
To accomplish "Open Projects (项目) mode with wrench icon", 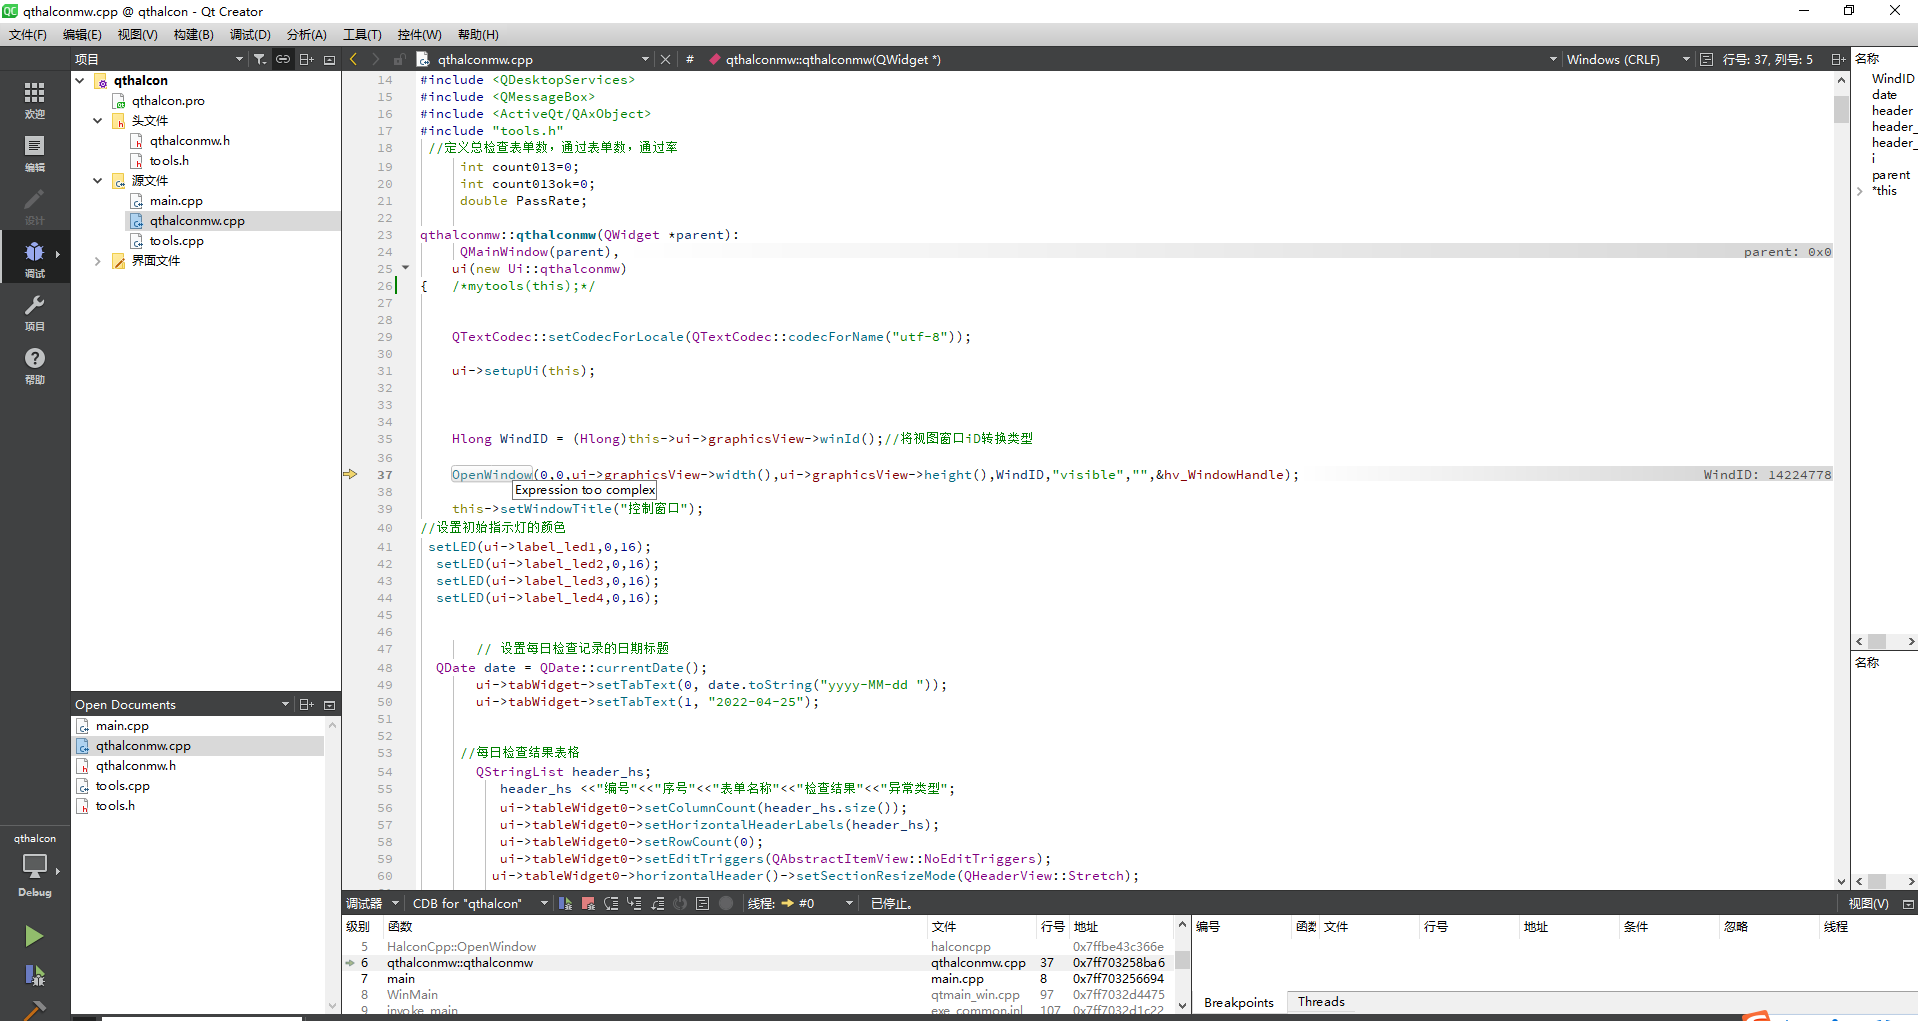I will pyautogui.click(x=34, y=312).
